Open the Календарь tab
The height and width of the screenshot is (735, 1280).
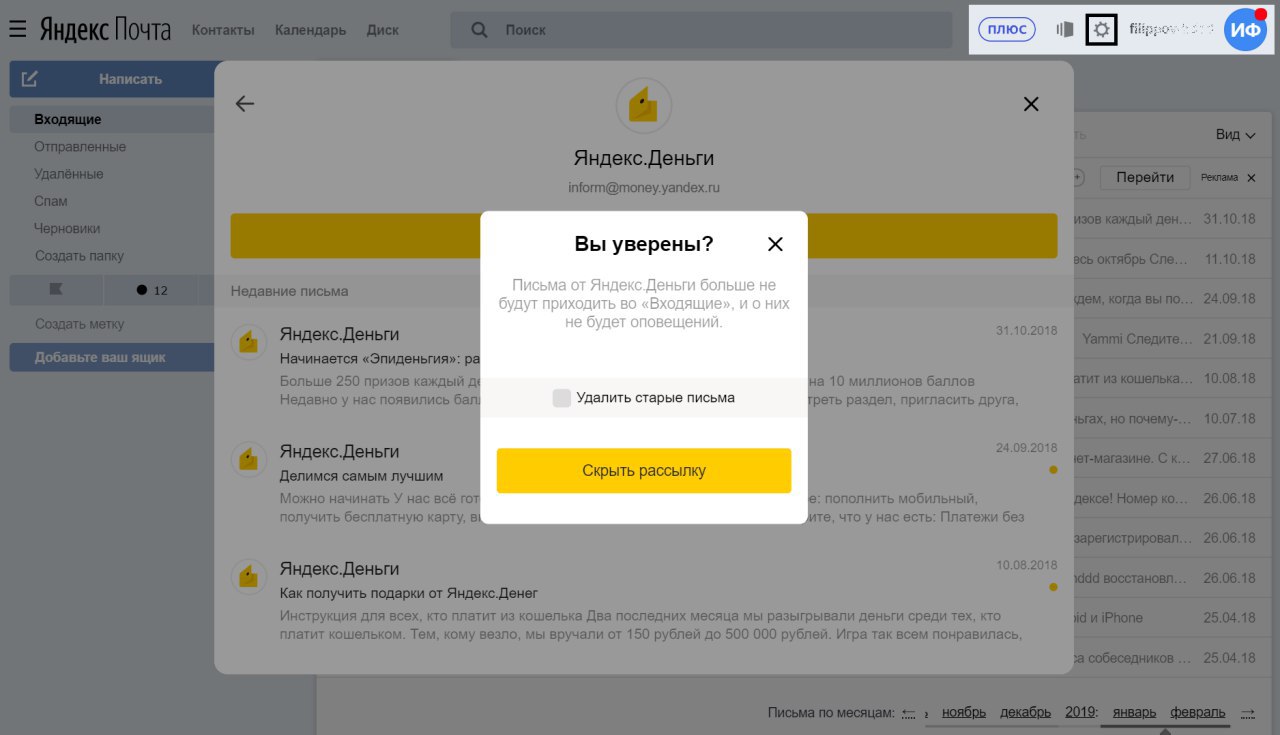pyautogui.click(x=310, y=30)
